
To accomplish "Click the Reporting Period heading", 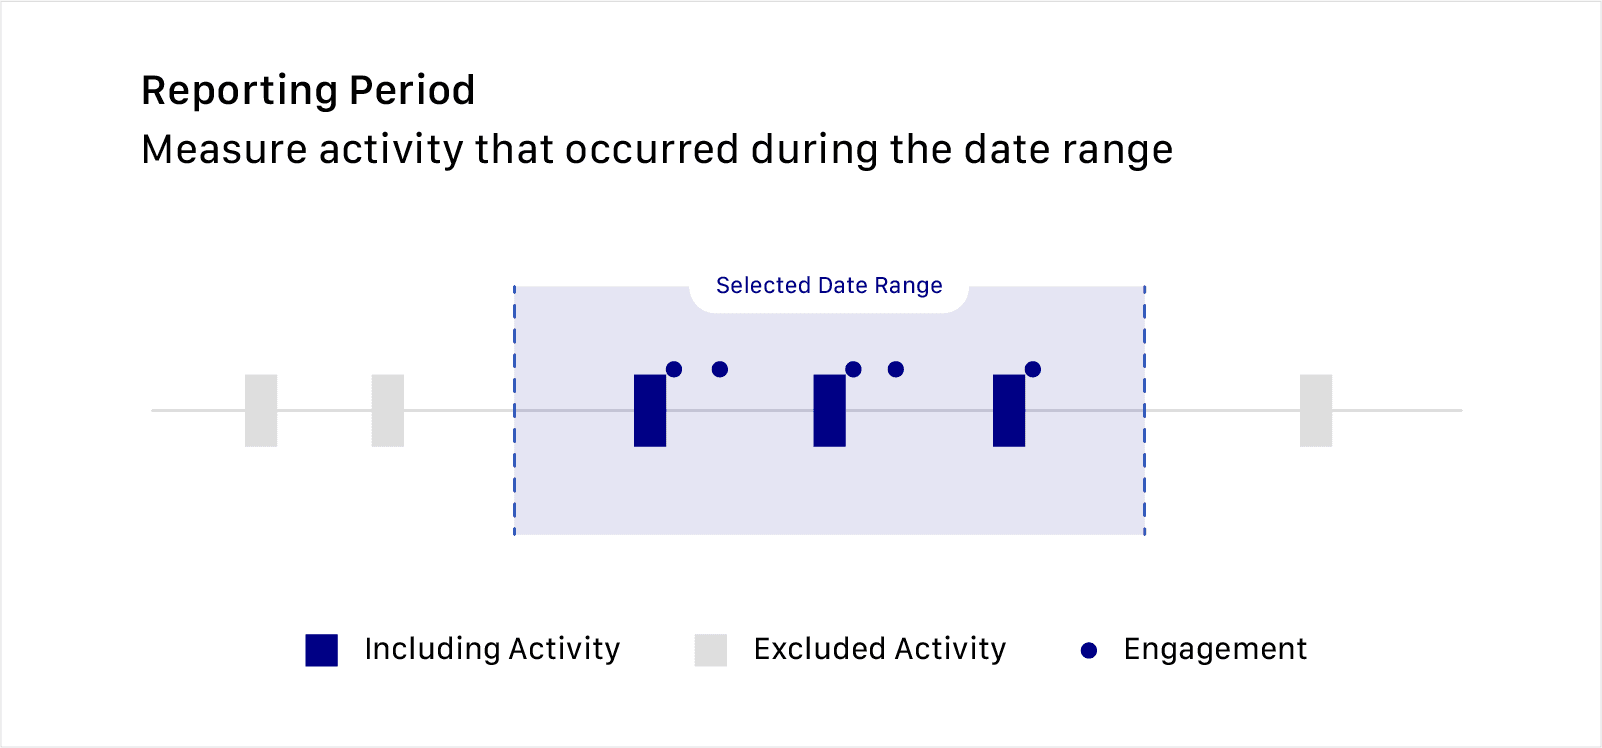I will coord(308,90).
